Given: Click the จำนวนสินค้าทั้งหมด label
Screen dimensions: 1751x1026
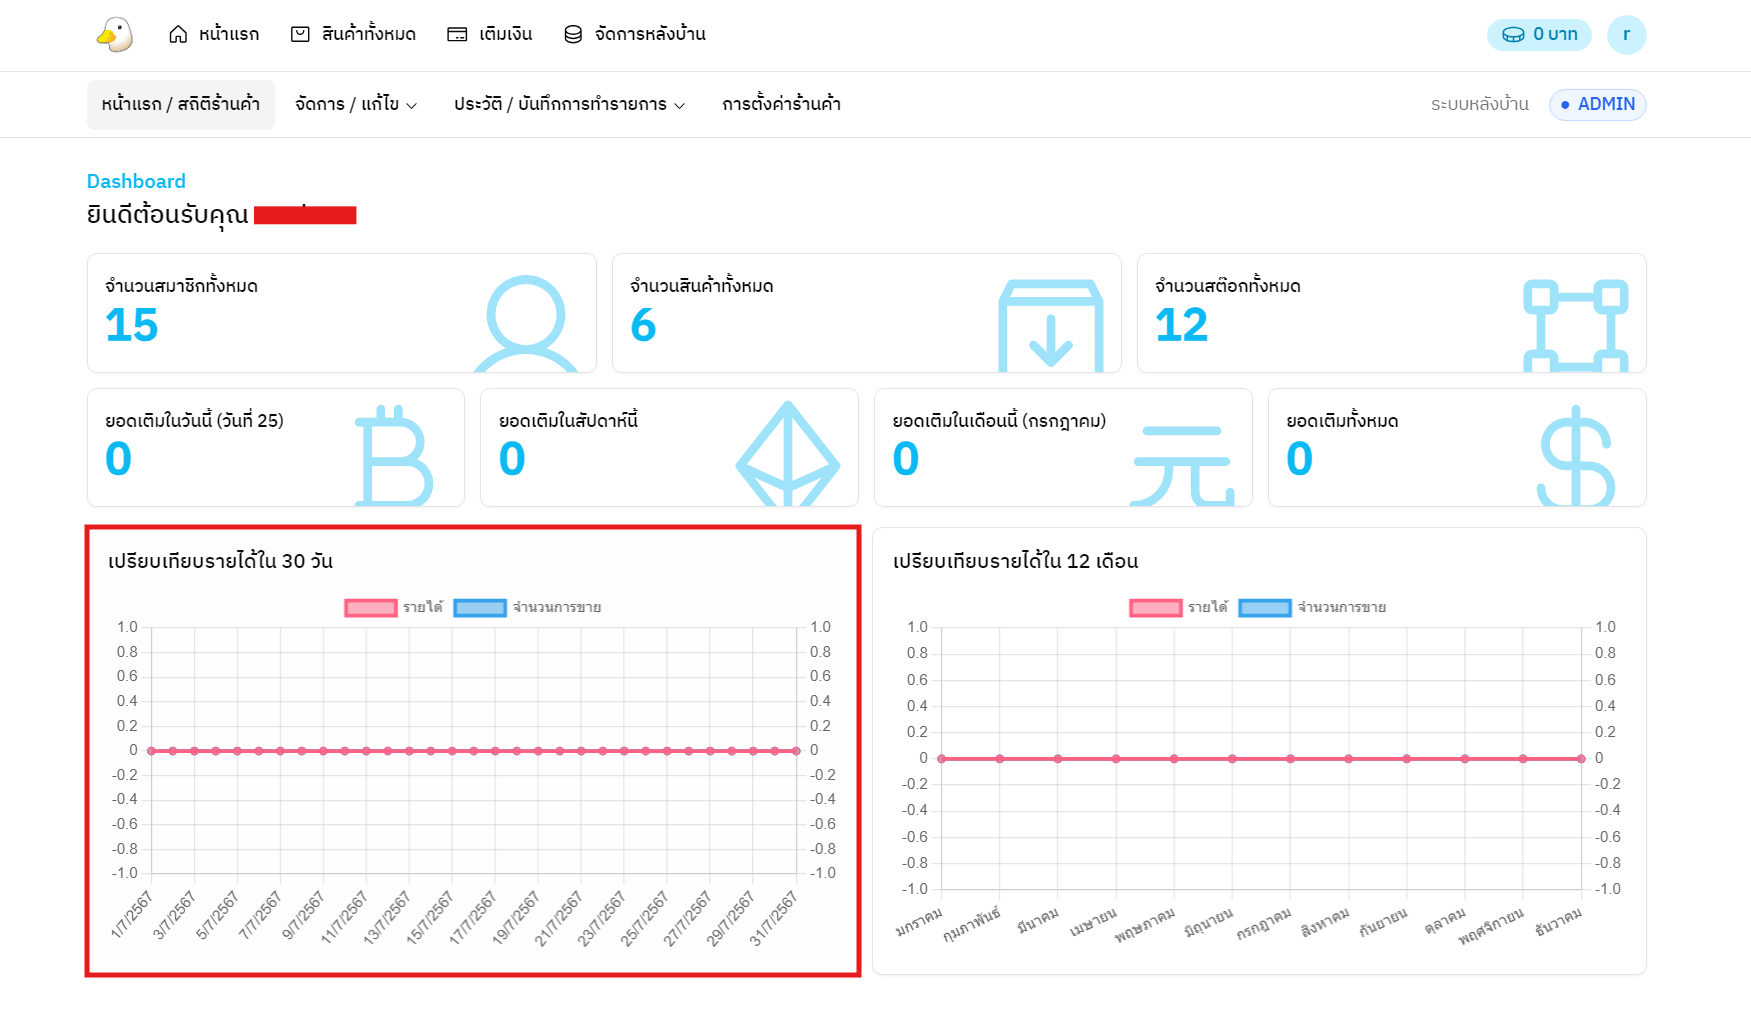Looking at the screenshot, I should click(701, 286).
